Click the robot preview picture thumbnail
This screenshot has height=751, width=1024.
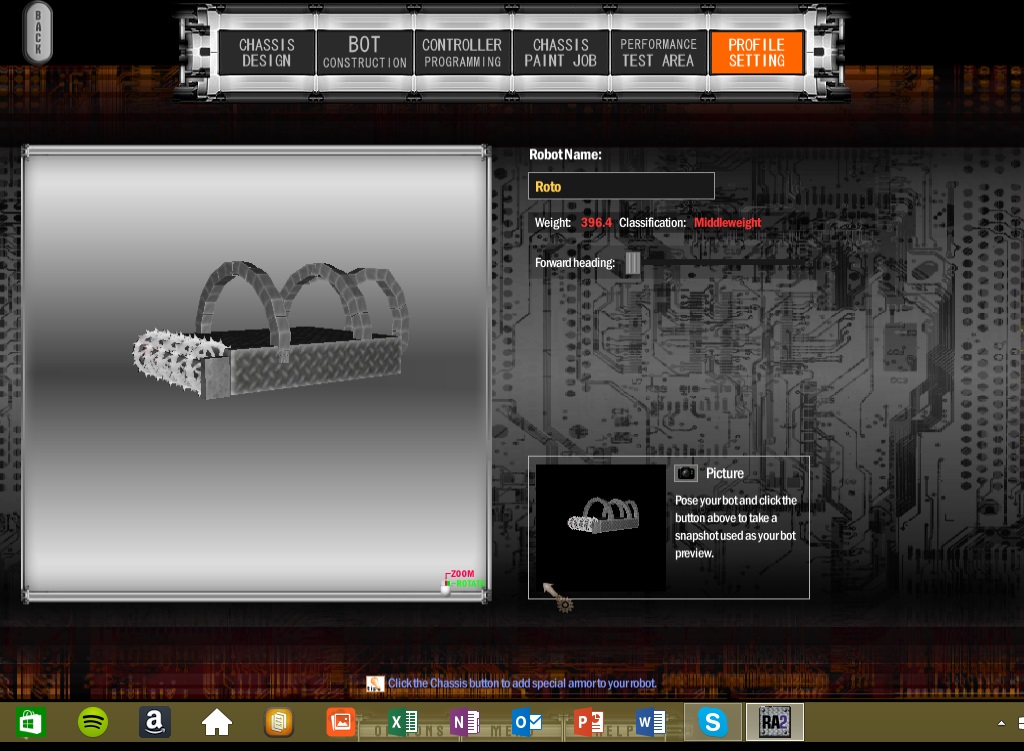pyautogui.click(x=601, y=528)
